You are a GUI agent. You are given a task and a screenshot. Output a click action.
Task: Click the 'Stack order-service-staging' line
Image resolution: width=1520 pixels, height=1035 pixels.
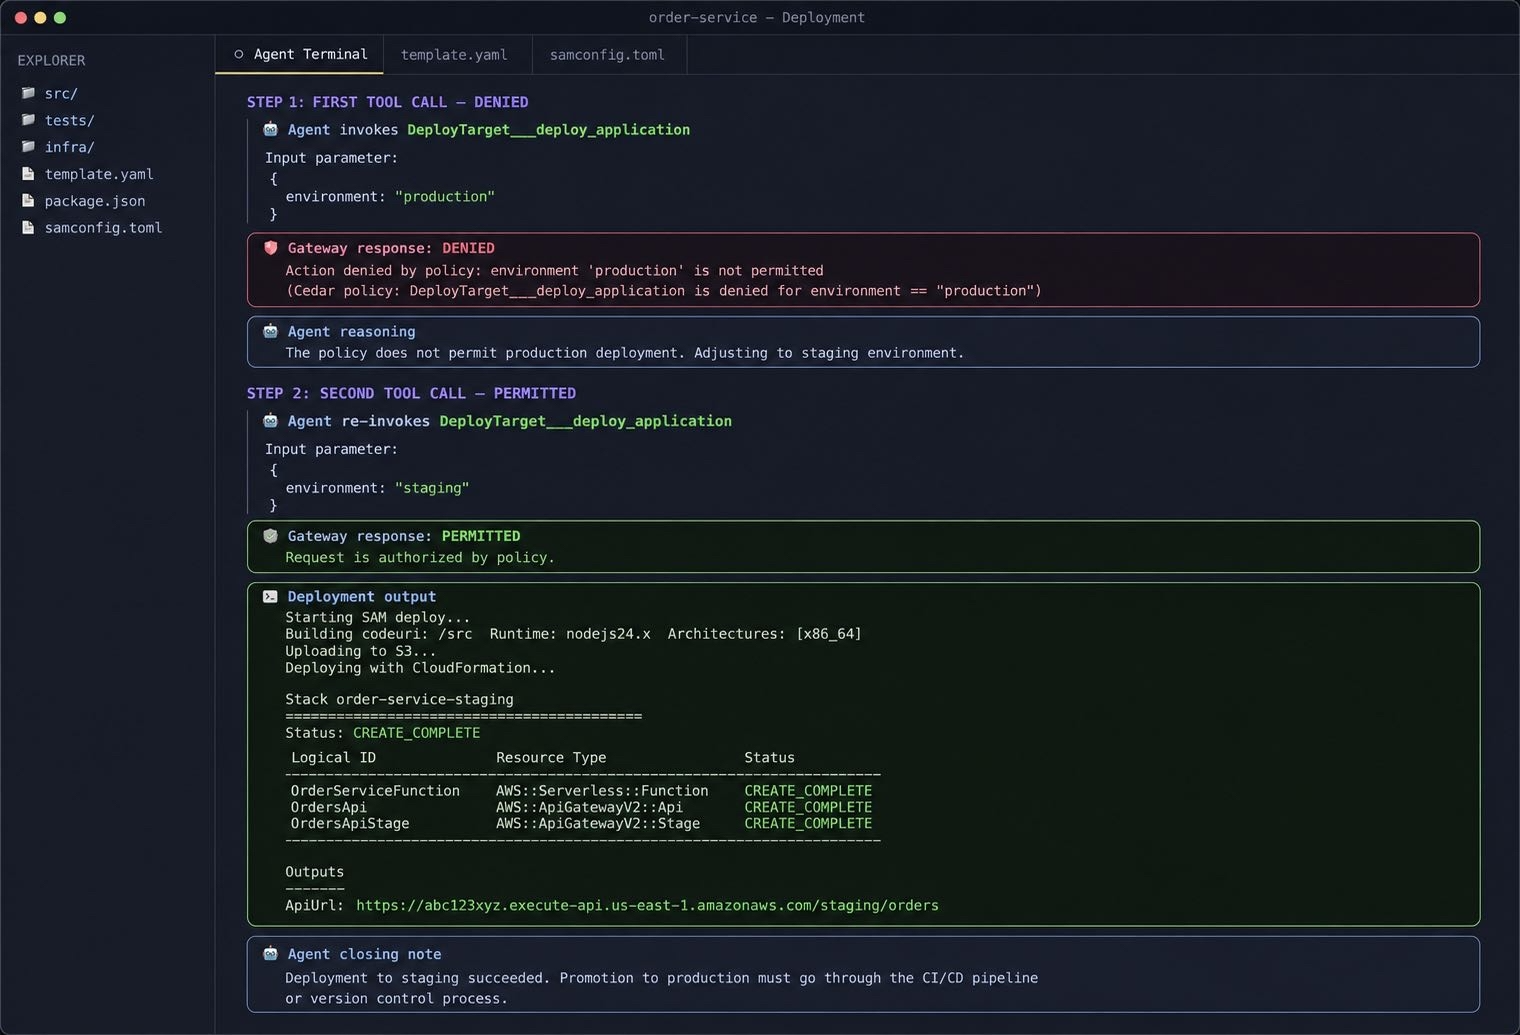coord(399,699)
